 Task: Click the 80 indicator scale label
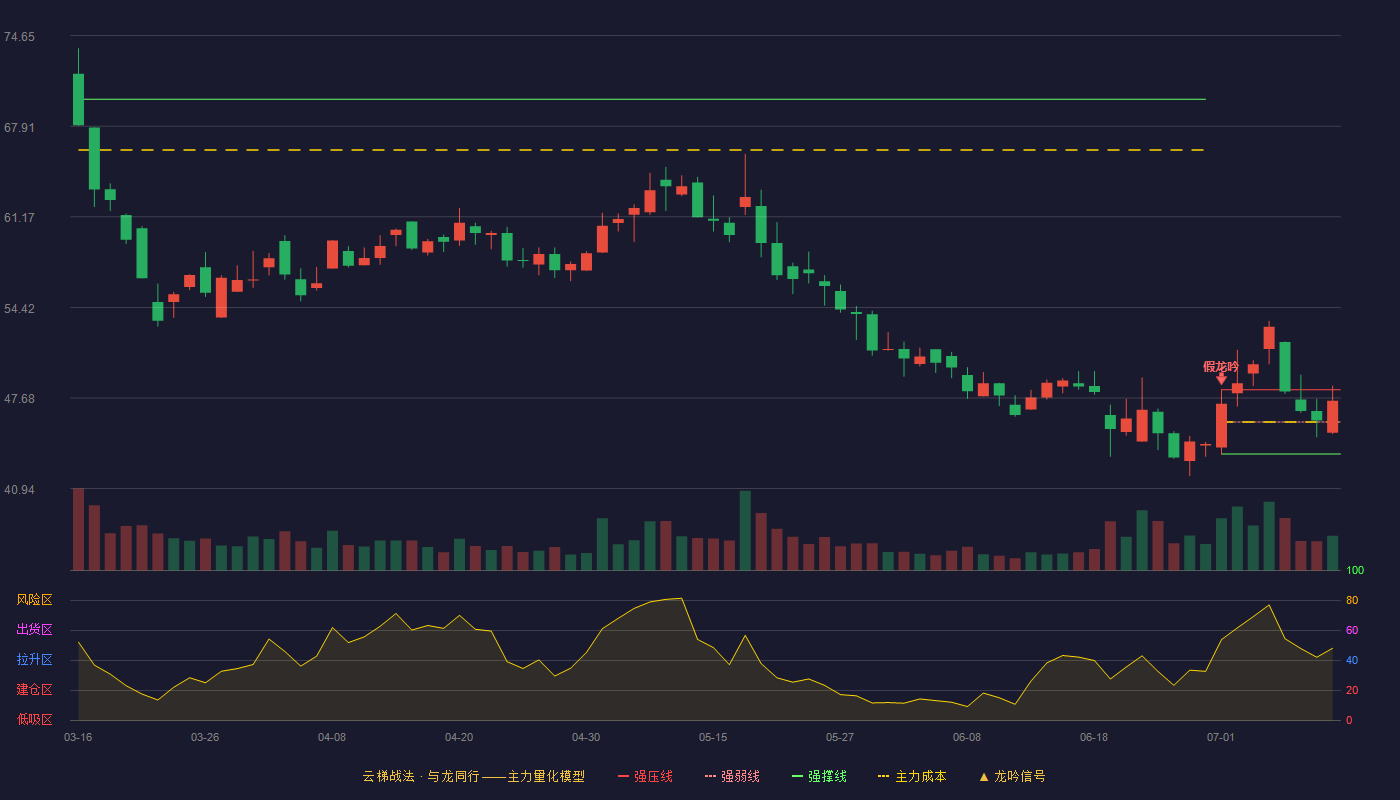click(1352, 600)
